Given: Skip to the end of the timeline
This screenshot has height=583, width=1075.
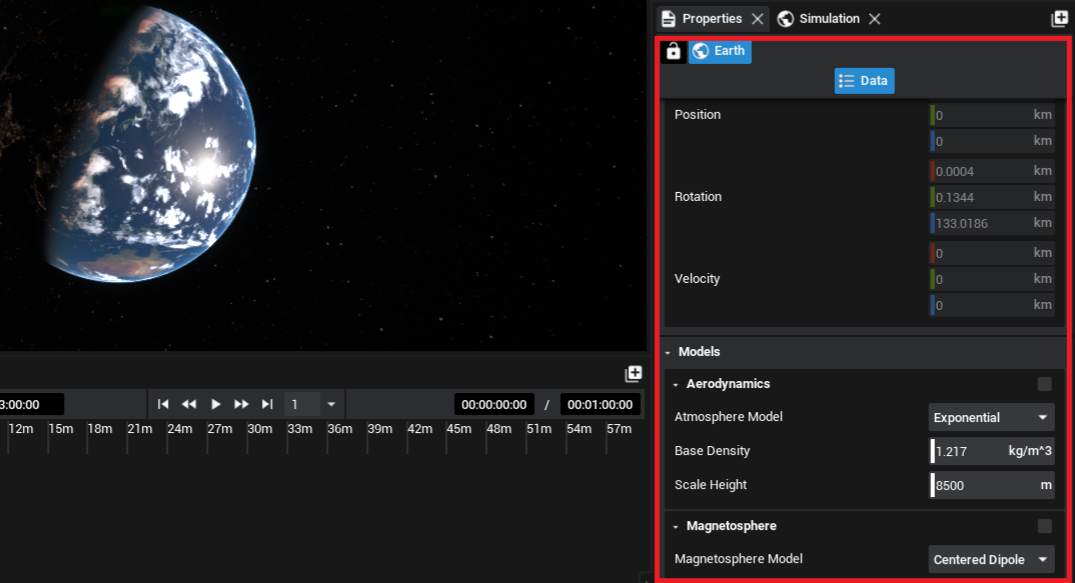Looking at the screenshot, I should 267,405.
